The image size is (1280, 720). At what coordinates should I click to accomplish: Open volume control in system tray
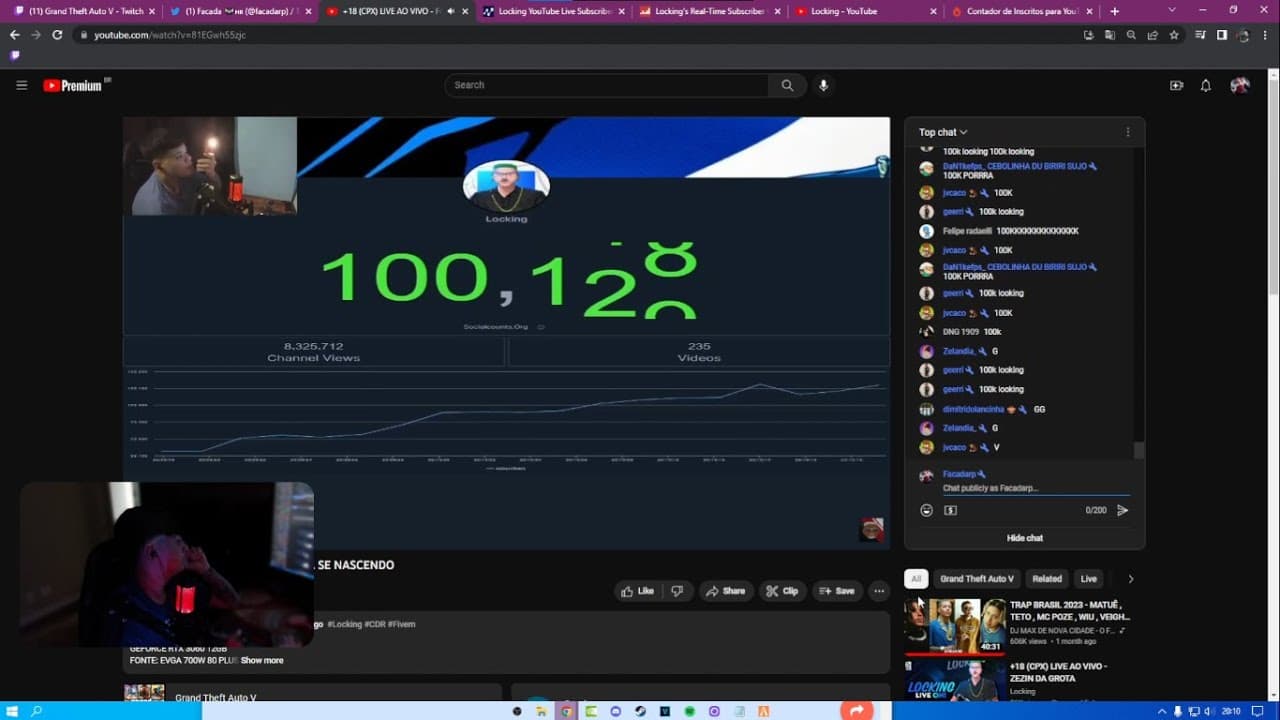pos(1208,711)
